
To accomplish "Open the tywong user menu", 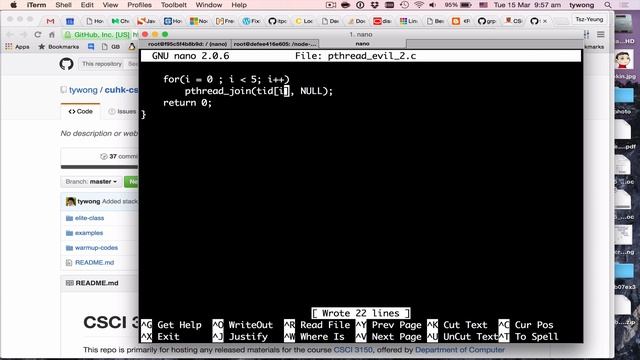I will click(582, 5).
